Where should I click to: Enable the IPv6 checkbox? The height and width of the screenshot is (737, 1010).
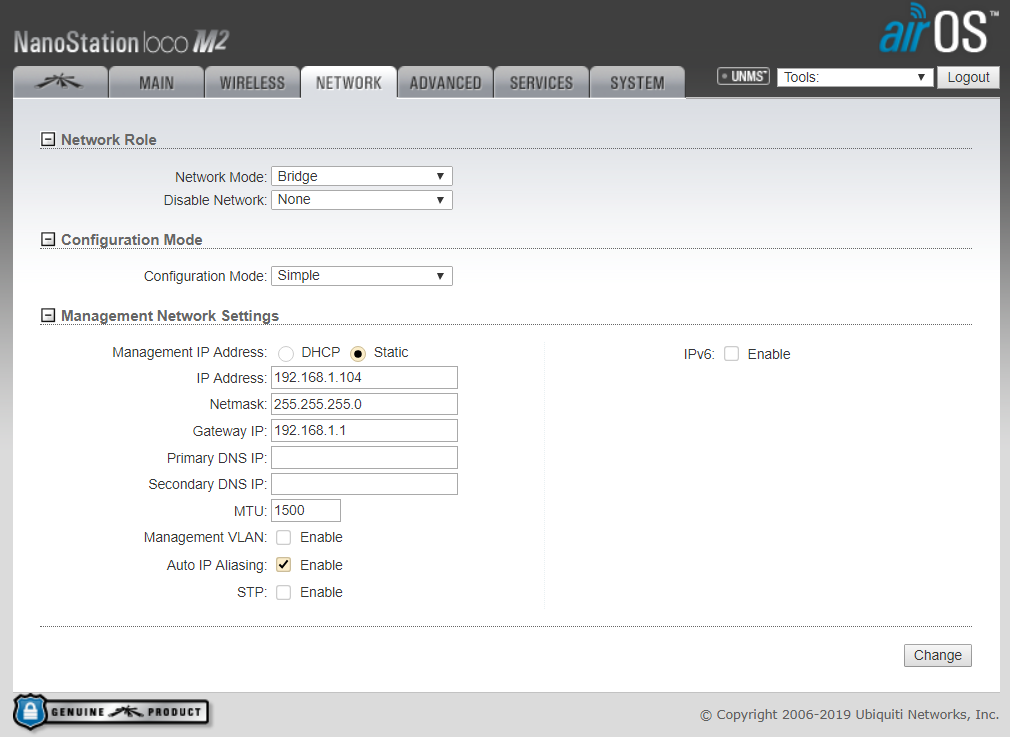click(732, 354)
